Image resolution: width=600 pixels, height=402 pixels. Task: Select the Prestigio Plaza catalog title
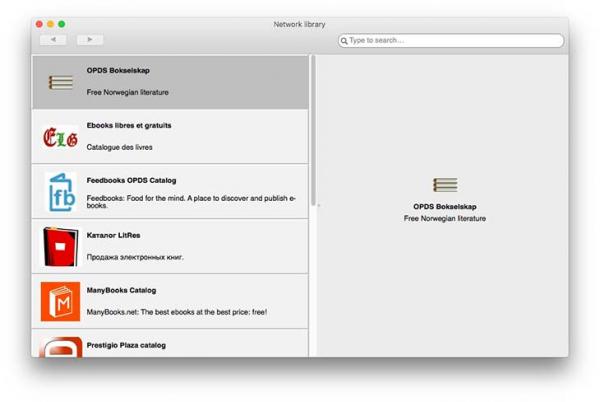coord(126,345)
